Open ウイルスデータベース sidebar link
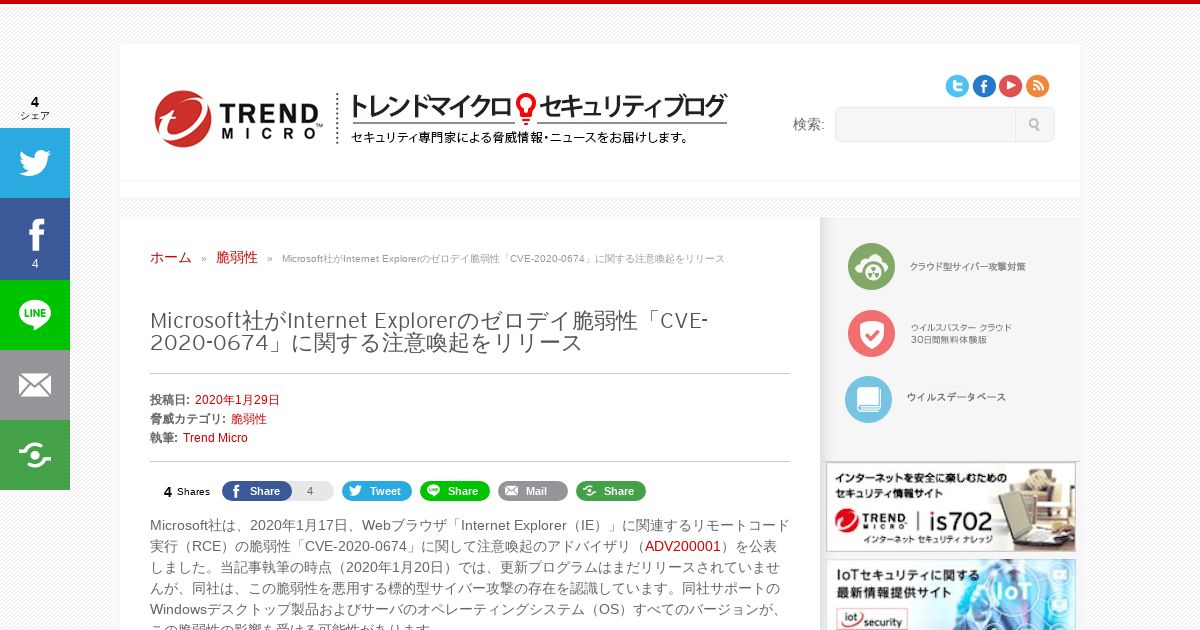 (x=956, y=398)
